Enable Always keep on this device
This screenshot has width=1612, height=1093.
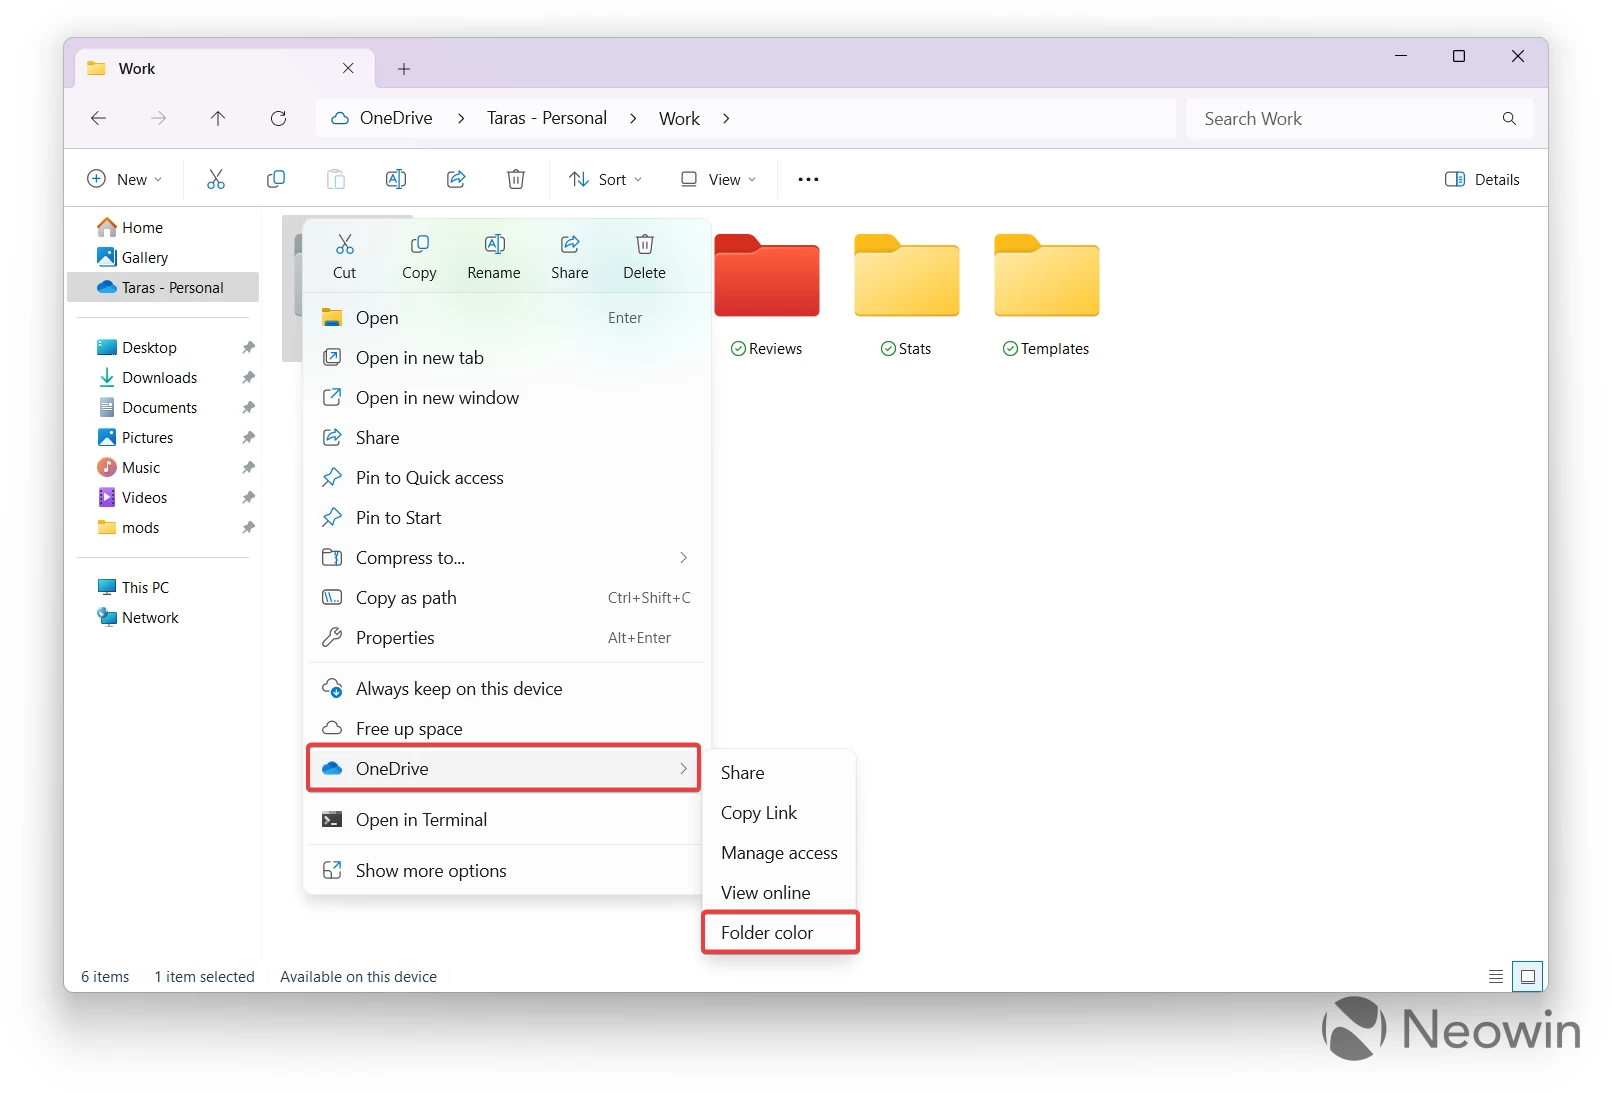(x=459, y=688)
